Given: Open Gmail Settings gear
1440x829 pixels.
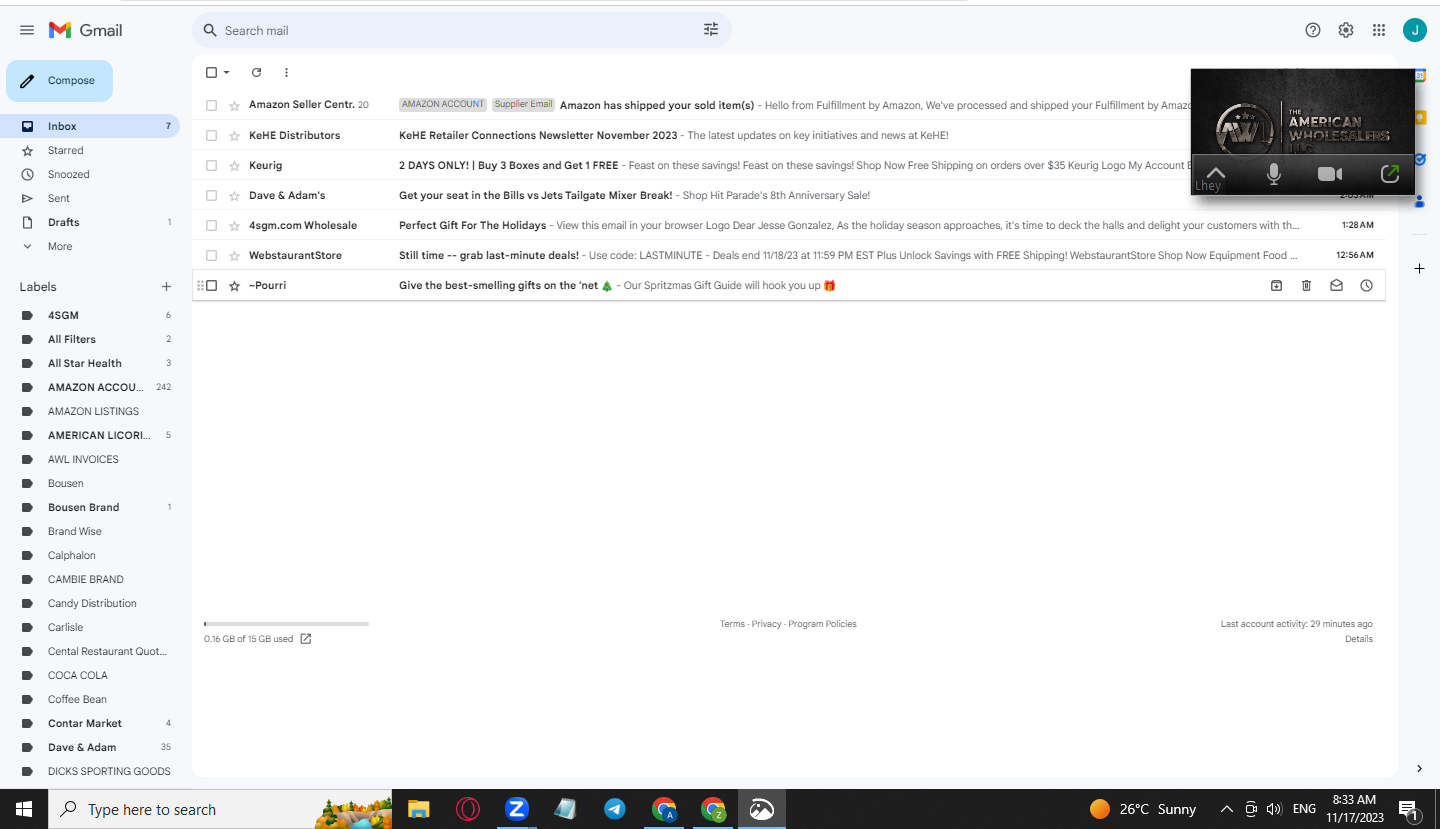Looking at the screenshot, I should tap(1346, 30).
